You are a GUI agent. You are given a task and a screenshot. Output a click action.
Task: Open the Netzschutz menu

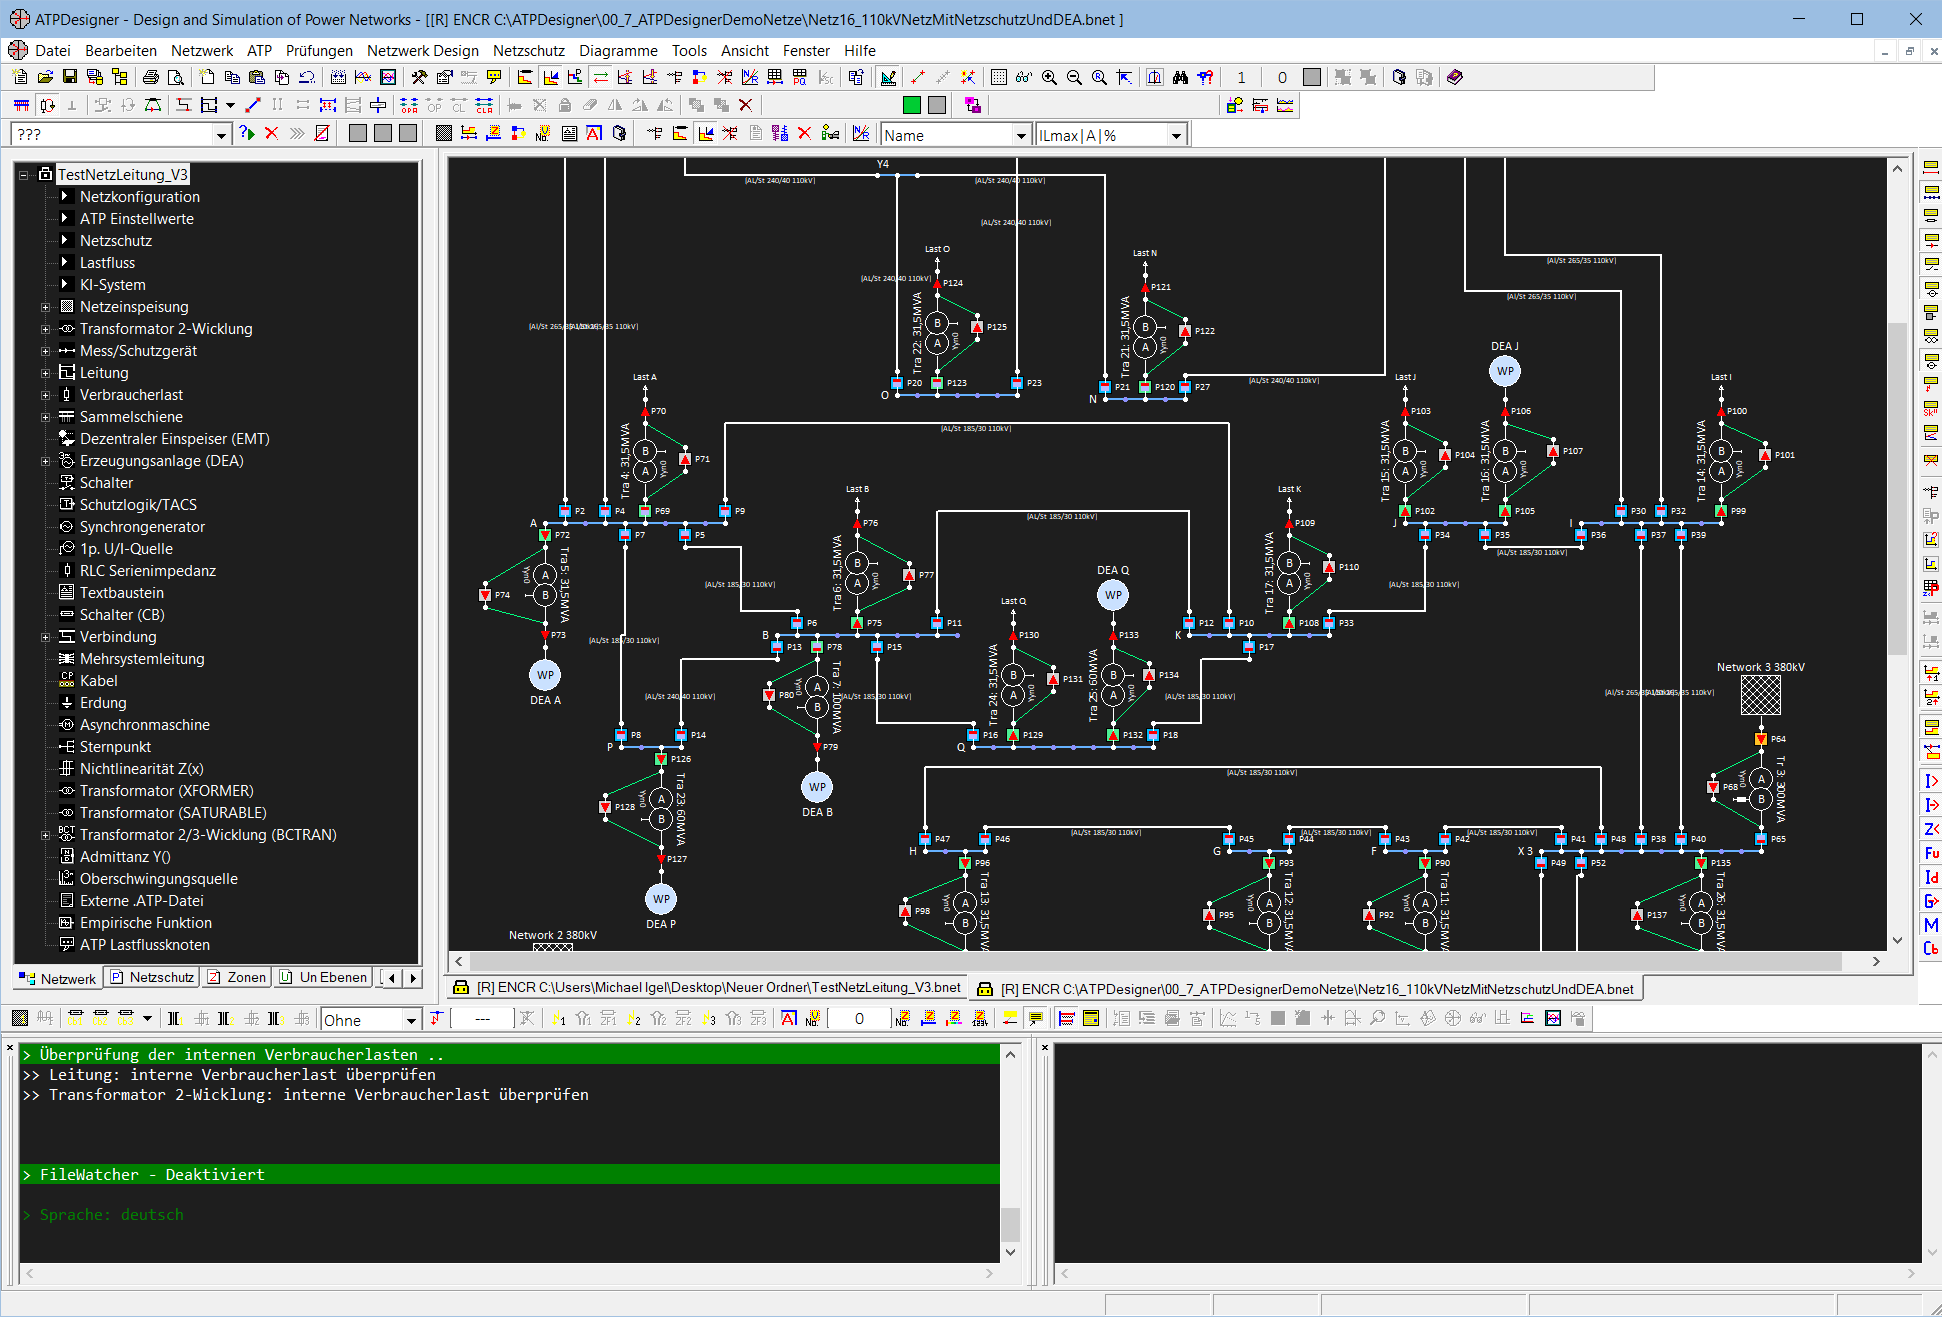(528, 51)
